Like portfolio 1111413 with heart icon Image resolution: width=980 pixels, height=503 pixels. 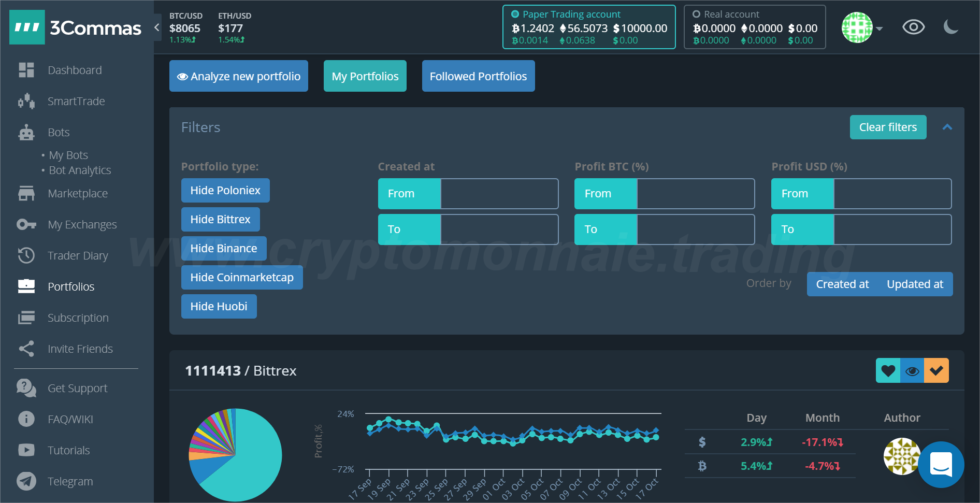[x=888, y=371]
